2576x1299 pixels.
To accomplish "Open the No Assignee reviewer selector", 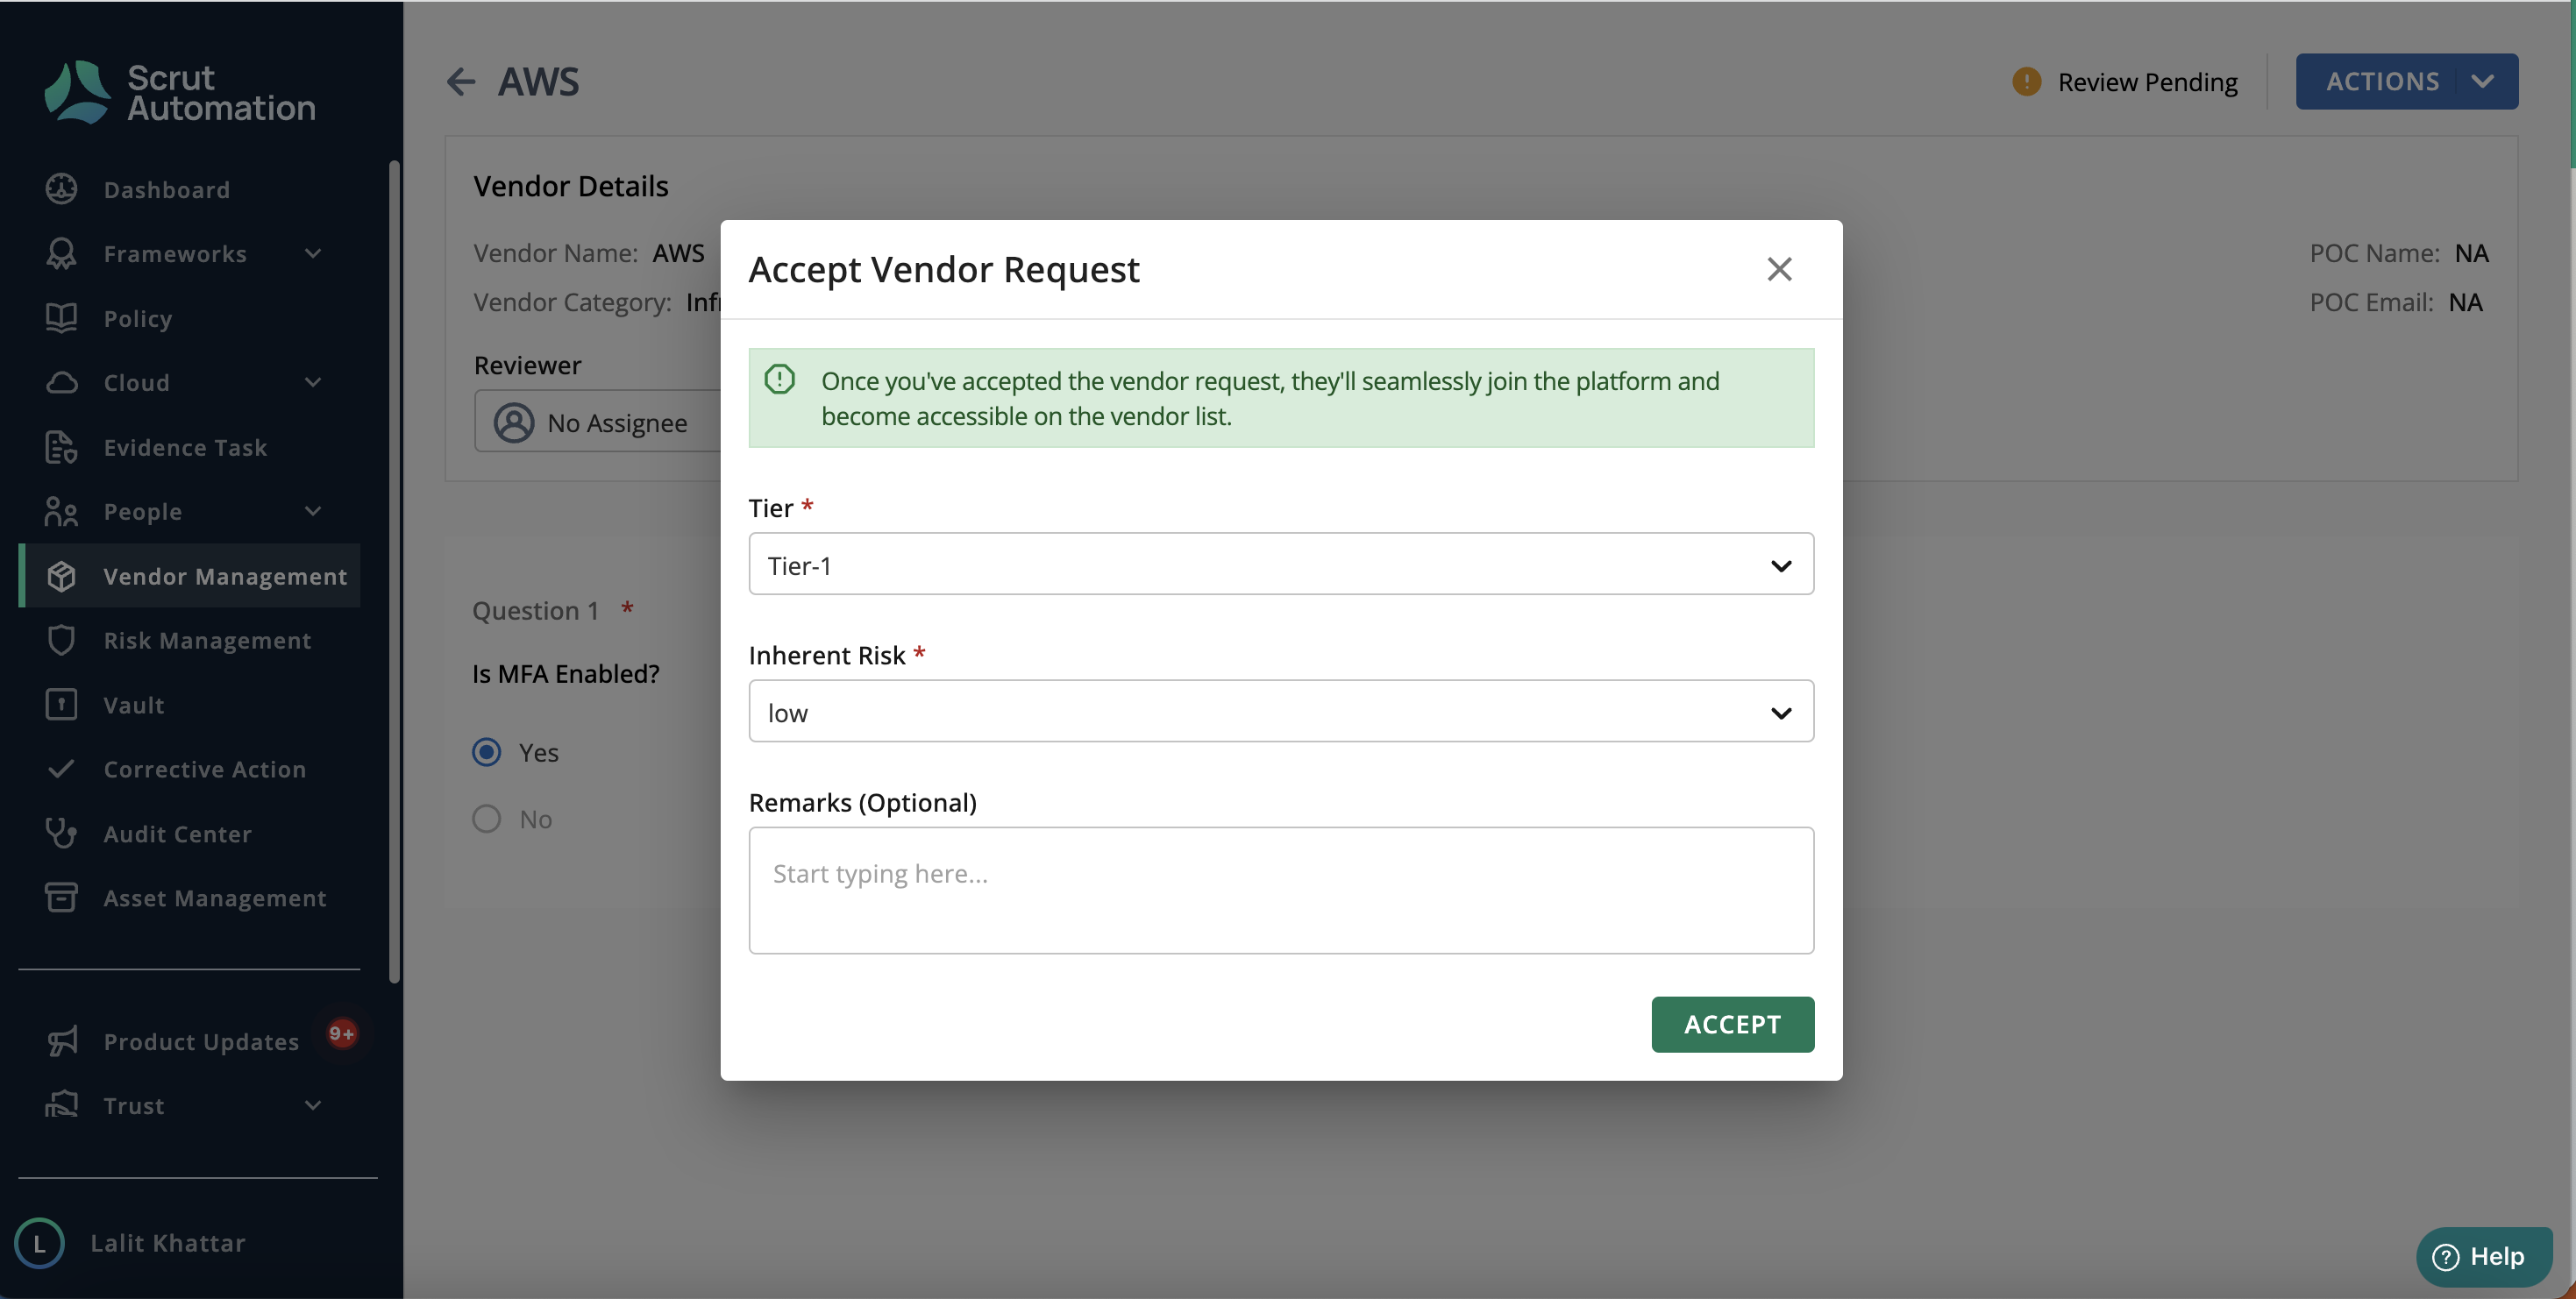I will click(x=597, y=421).
